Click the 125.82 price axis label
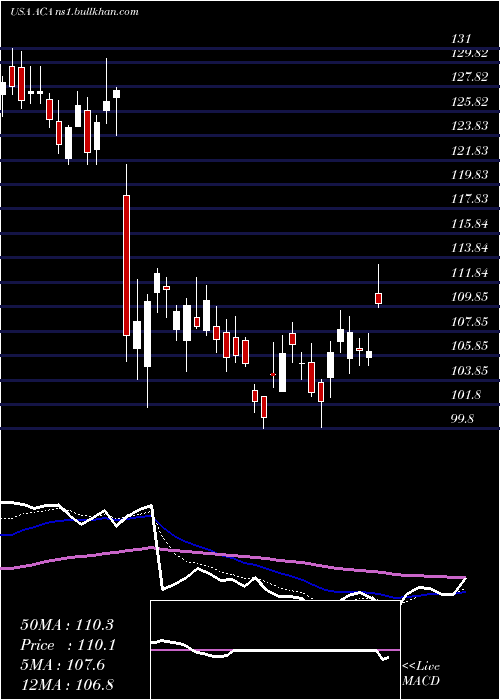Screen dimensions: 500x700 pyautogui.click(x=469, y=102)
